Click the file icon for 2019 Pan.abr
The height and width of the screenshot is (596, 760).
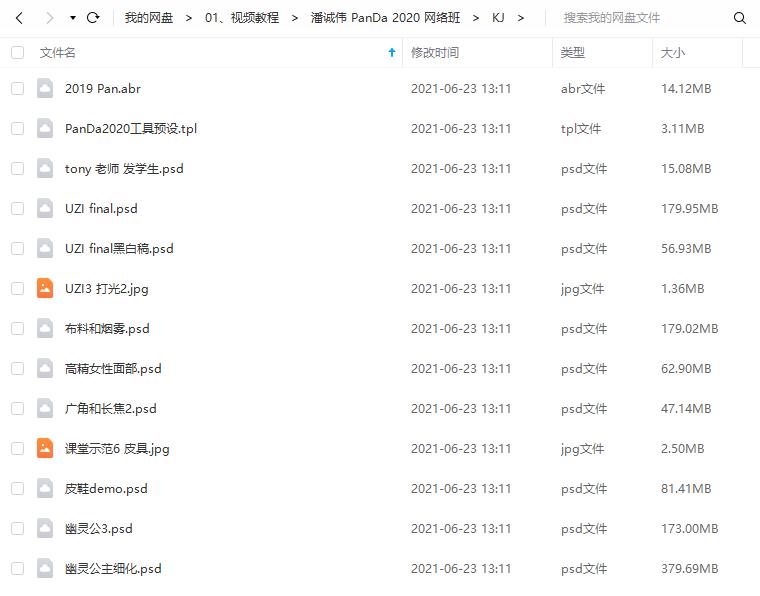click(x=45, y=89)
